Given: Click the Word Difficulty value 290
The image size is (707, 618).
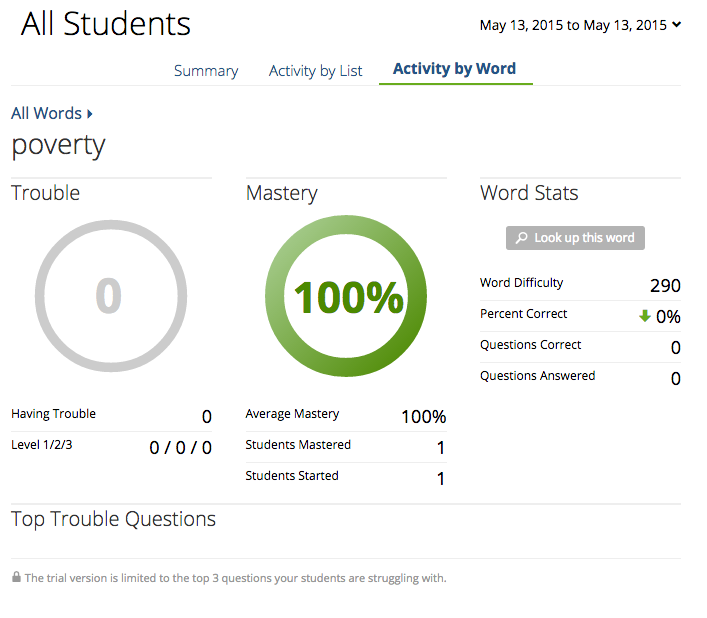Looking at the screenshot, I should tap(665, 286).
